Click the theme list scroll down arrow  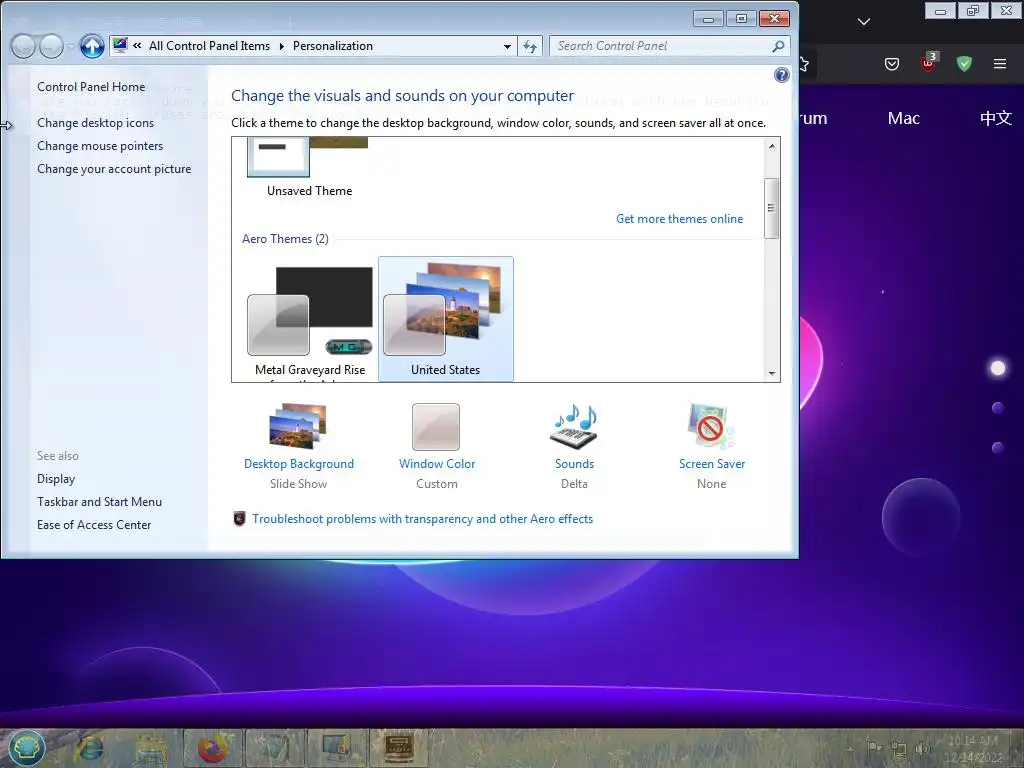tap(772, 374)
